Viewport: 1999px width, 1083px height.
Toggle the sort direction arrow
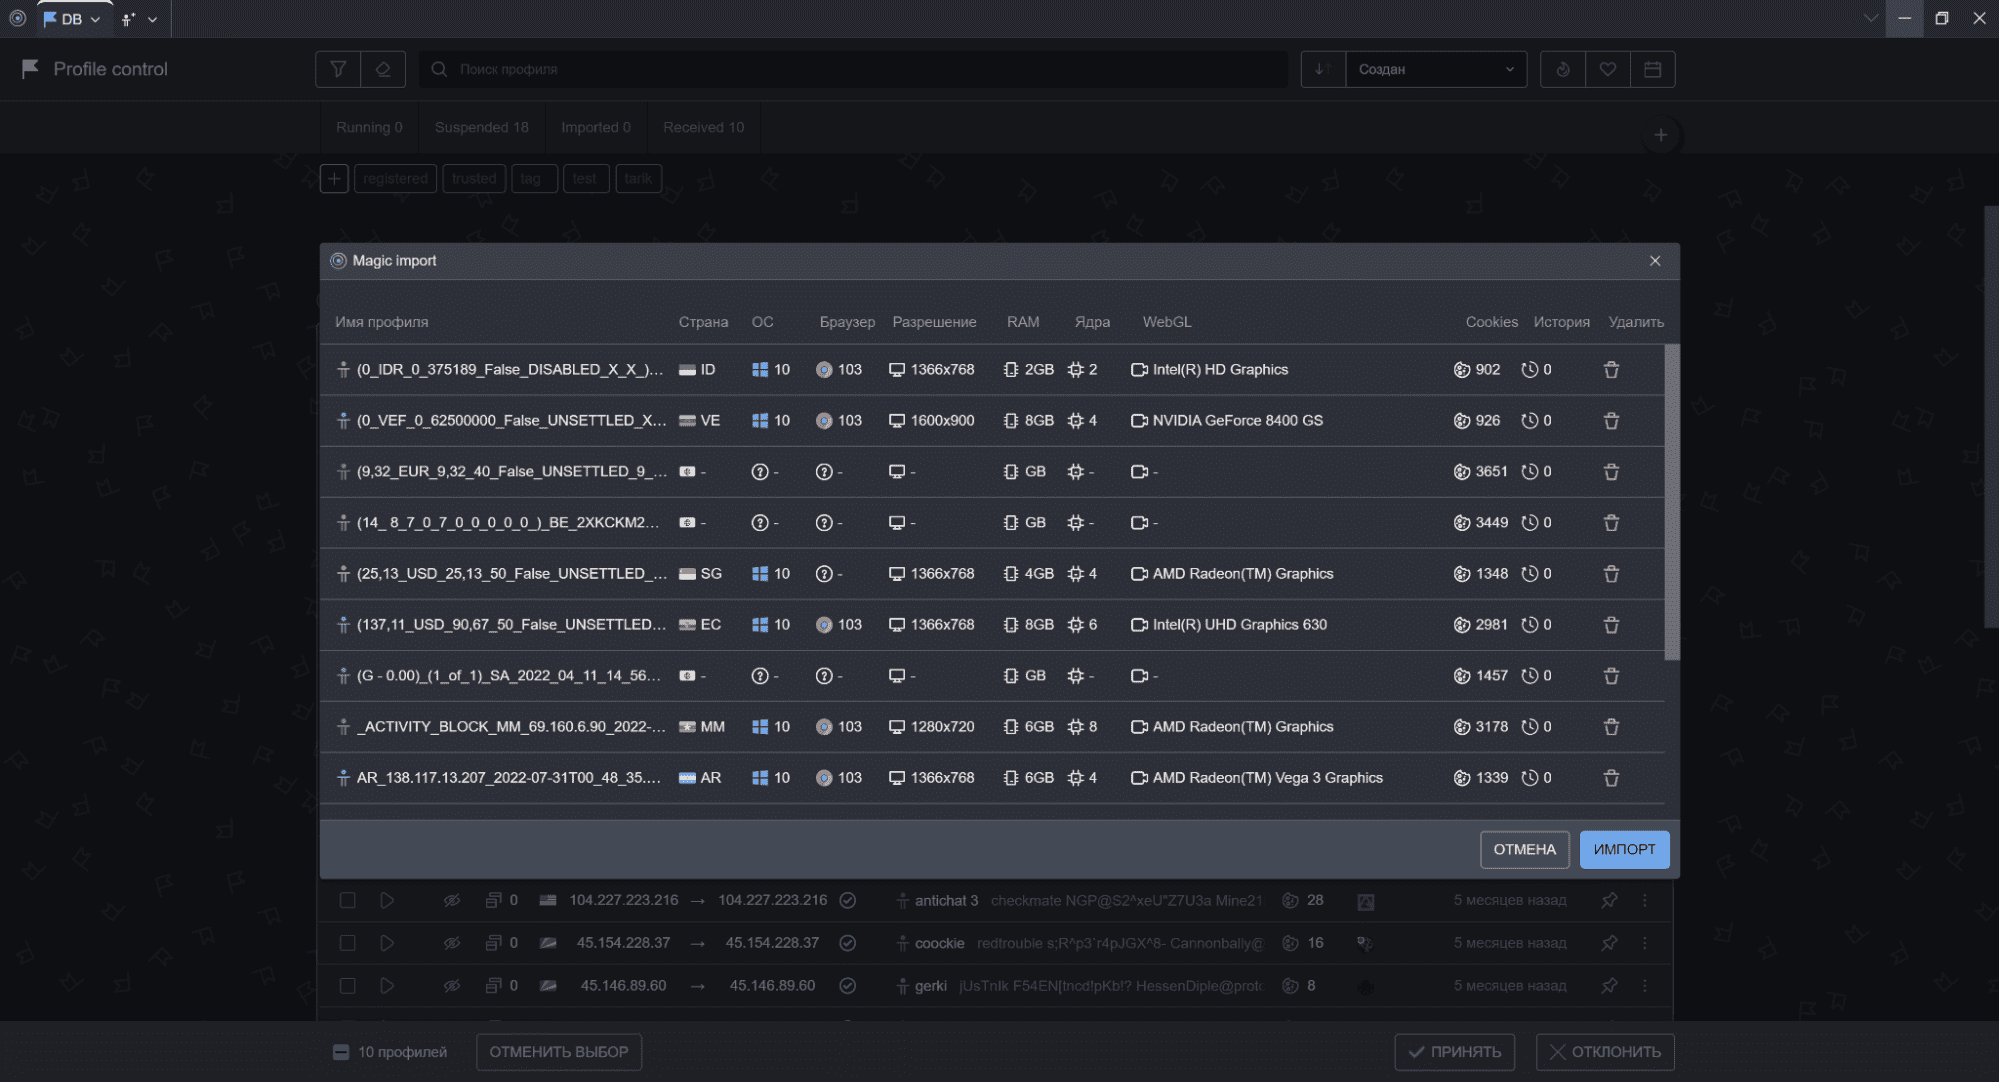pyautogui.click(x=1322, y=69)
